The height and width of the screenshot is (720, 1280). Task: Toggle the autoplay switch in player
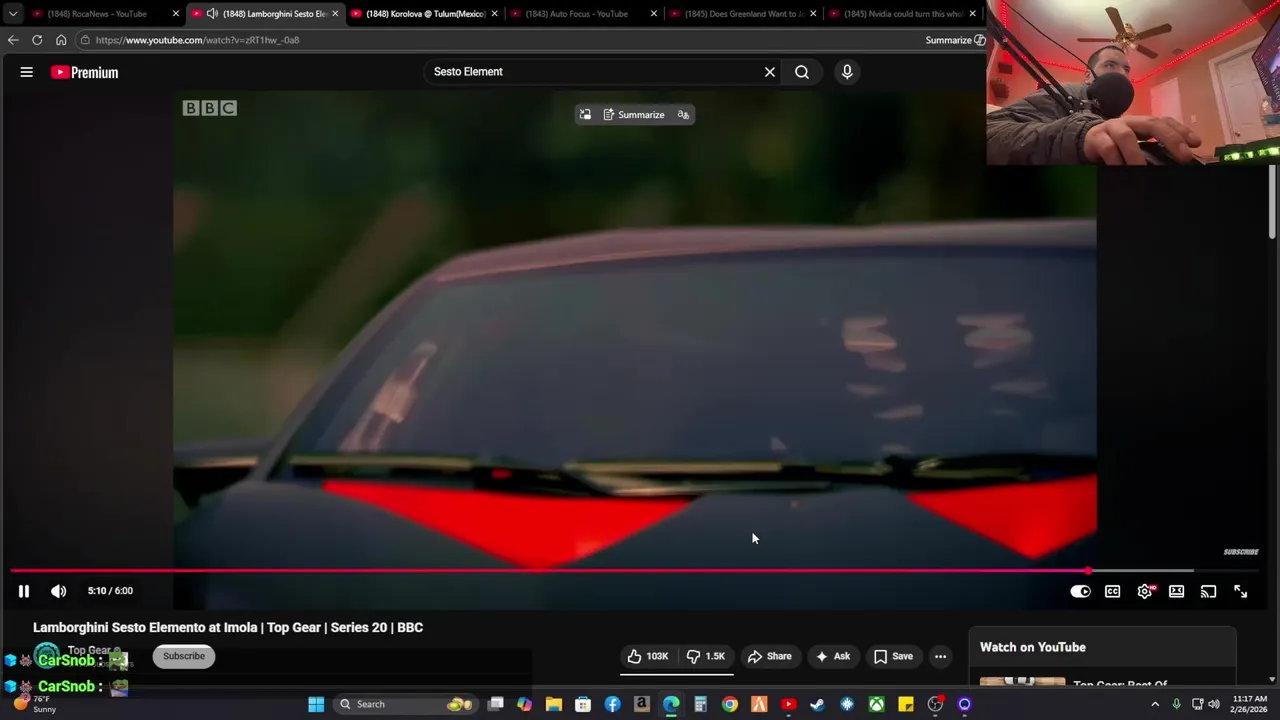1080,591
